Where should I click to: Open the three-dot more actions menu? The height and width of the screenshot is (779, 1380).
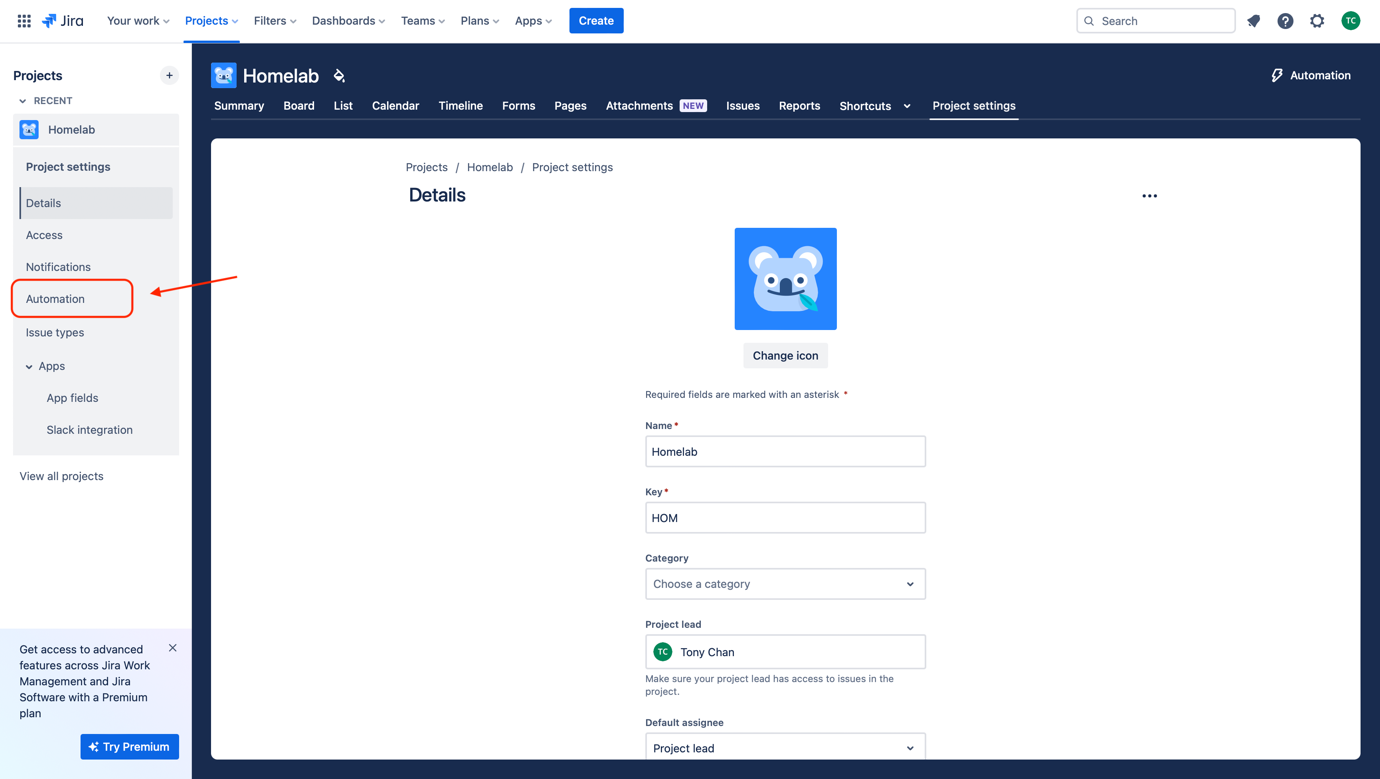point(1149,196)
